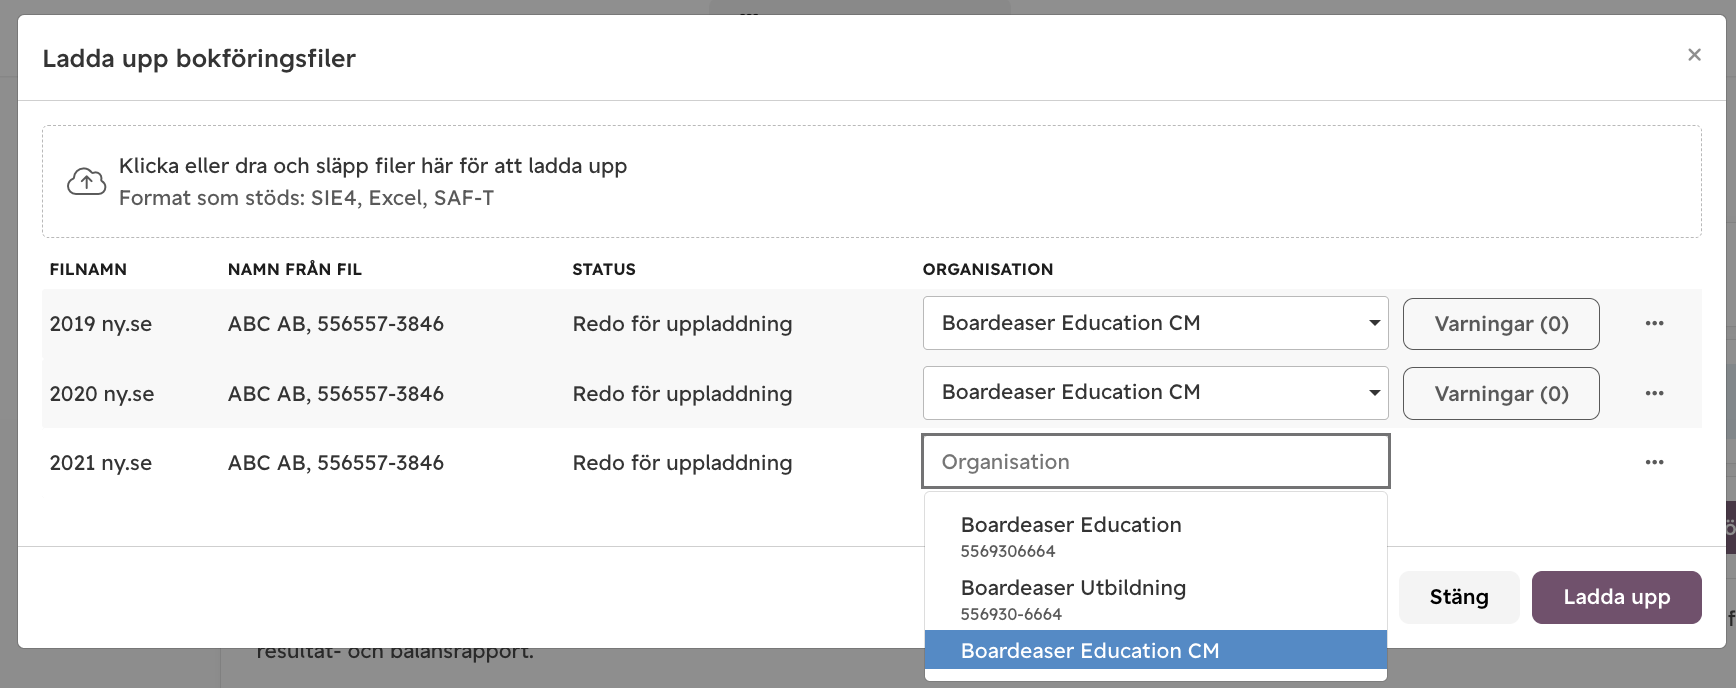
Task: Click the ORGANISATION column header
Action: tap(988, 269)
